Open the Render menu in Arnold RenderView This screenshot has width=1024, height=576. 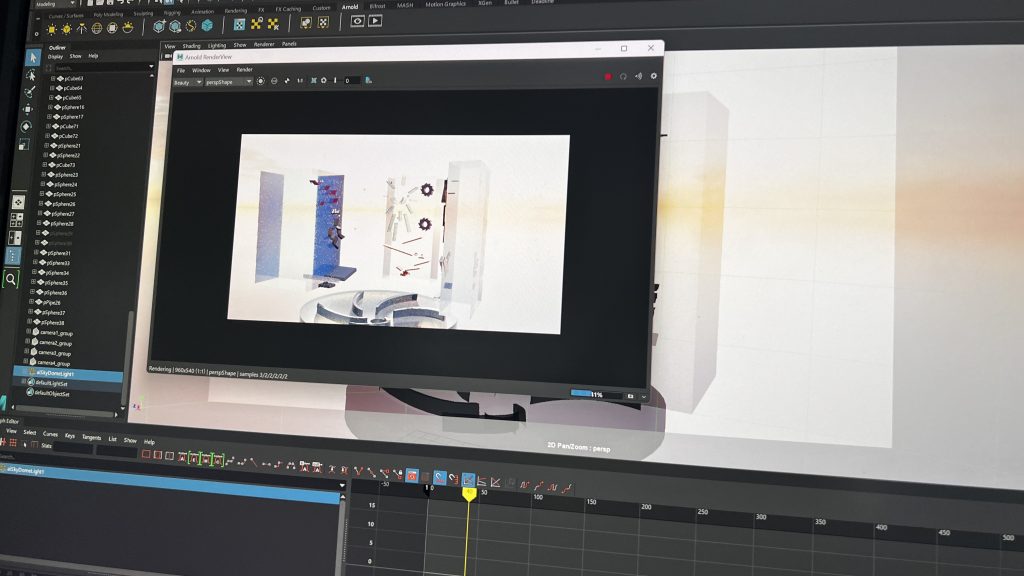tap(244, 70)
